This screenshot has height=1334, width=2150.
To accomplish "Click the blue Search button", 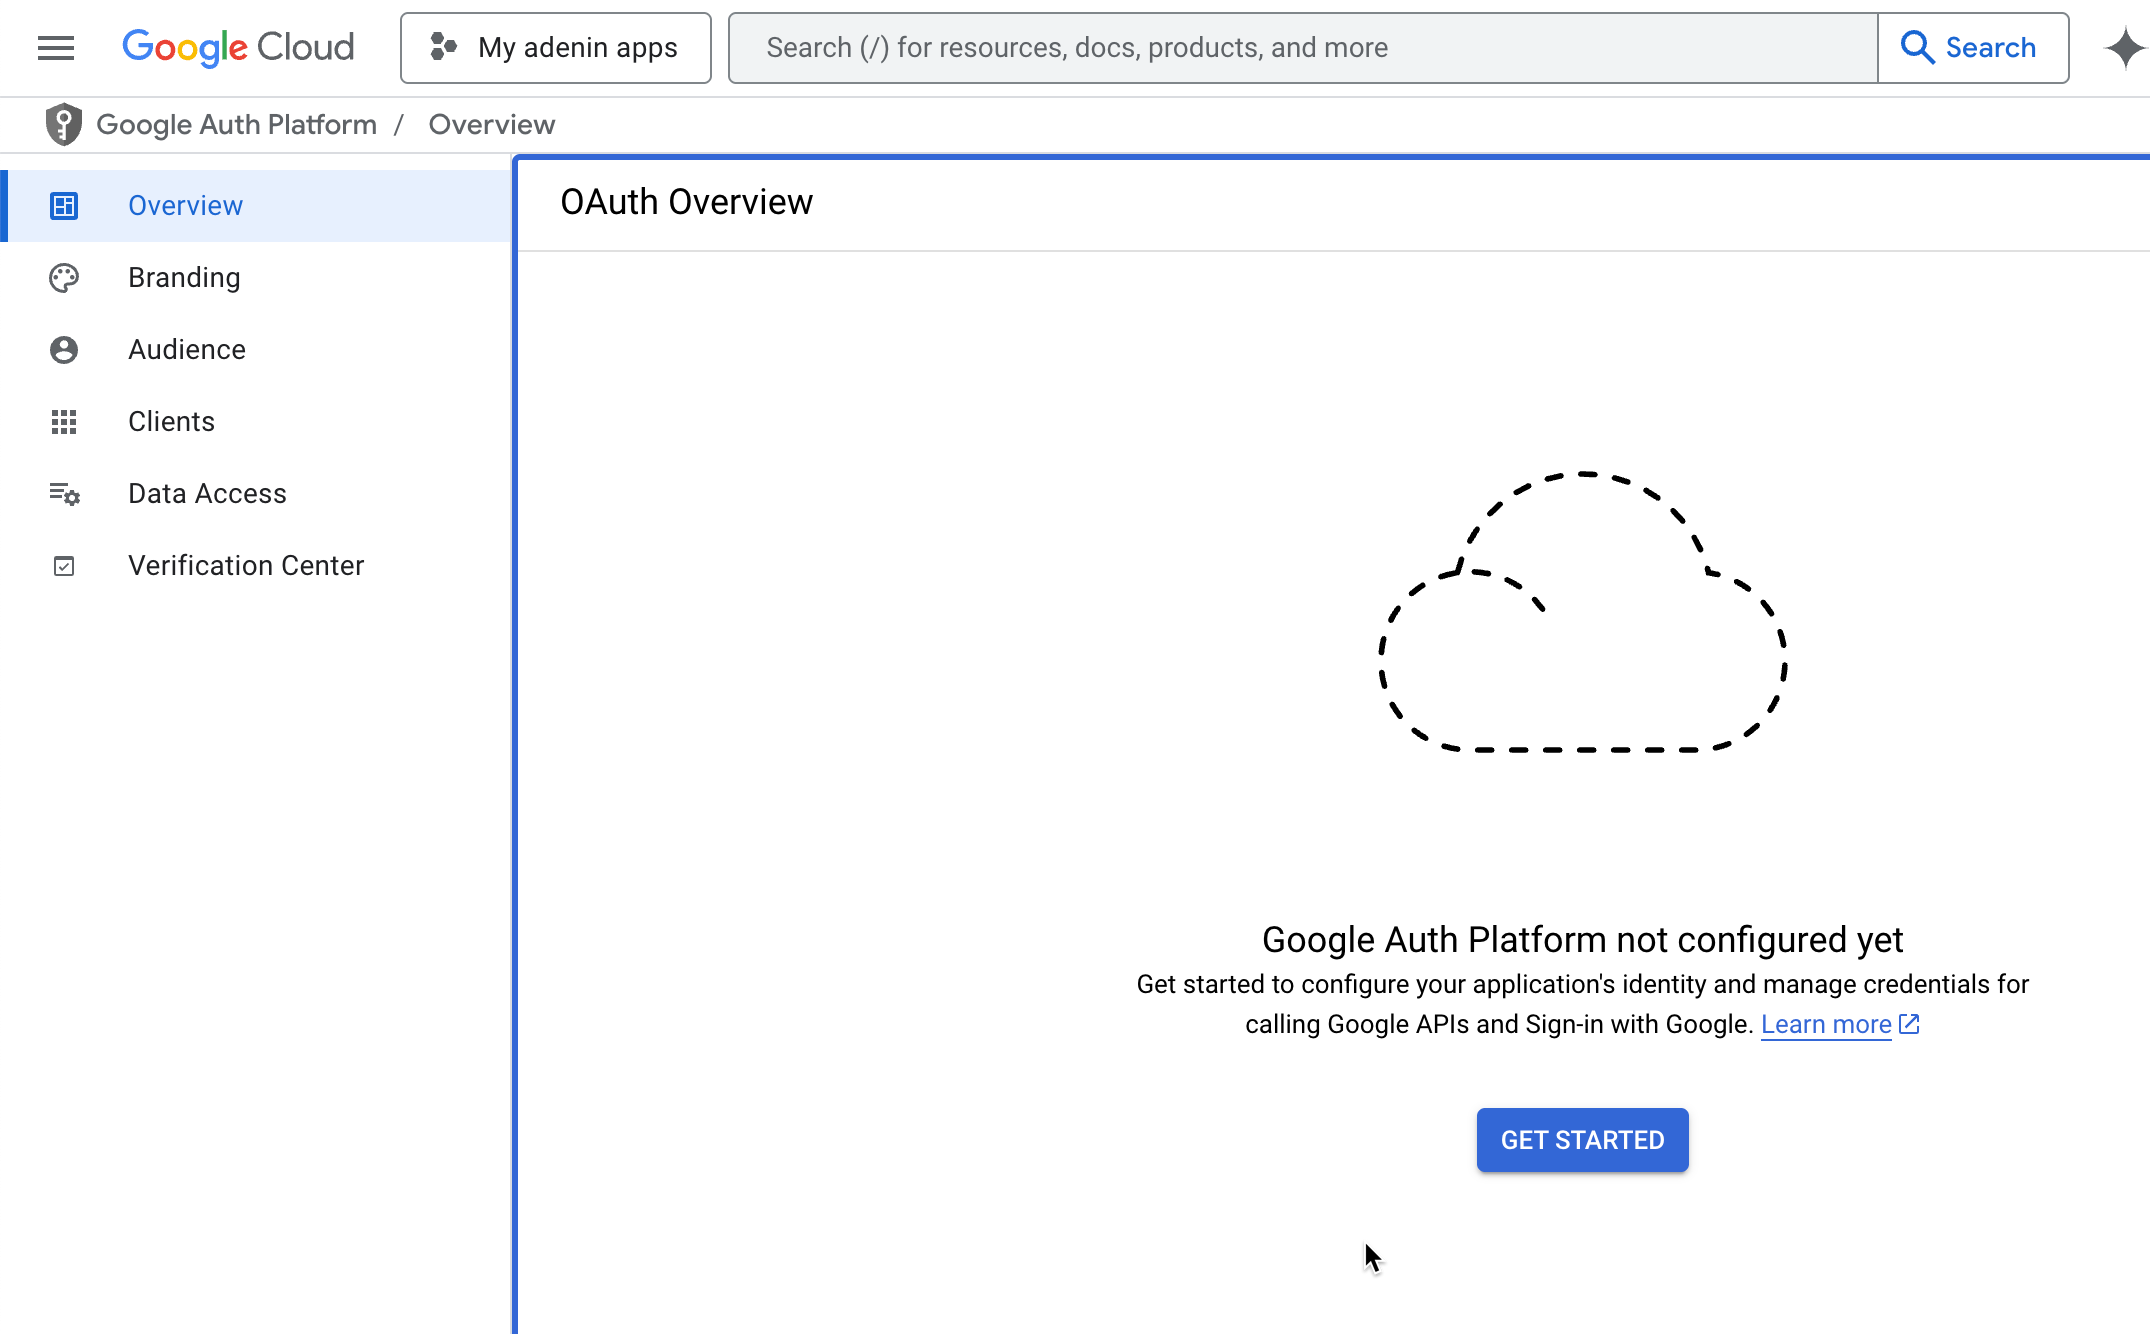I will (1972, 48).
